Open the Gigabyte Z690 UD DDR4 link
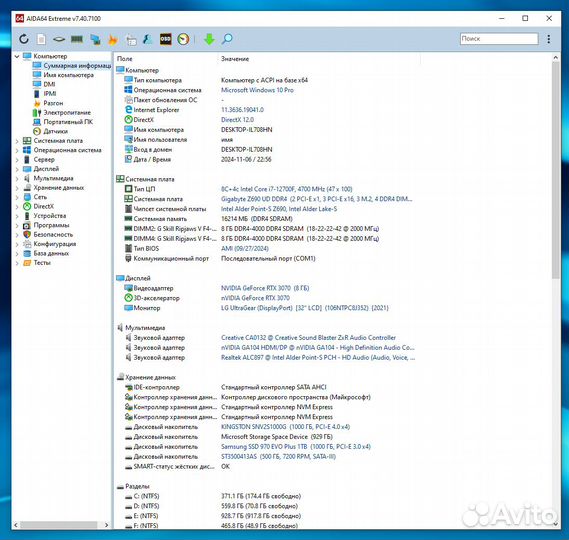Viewport: 569px width, 540px height. 316,199
